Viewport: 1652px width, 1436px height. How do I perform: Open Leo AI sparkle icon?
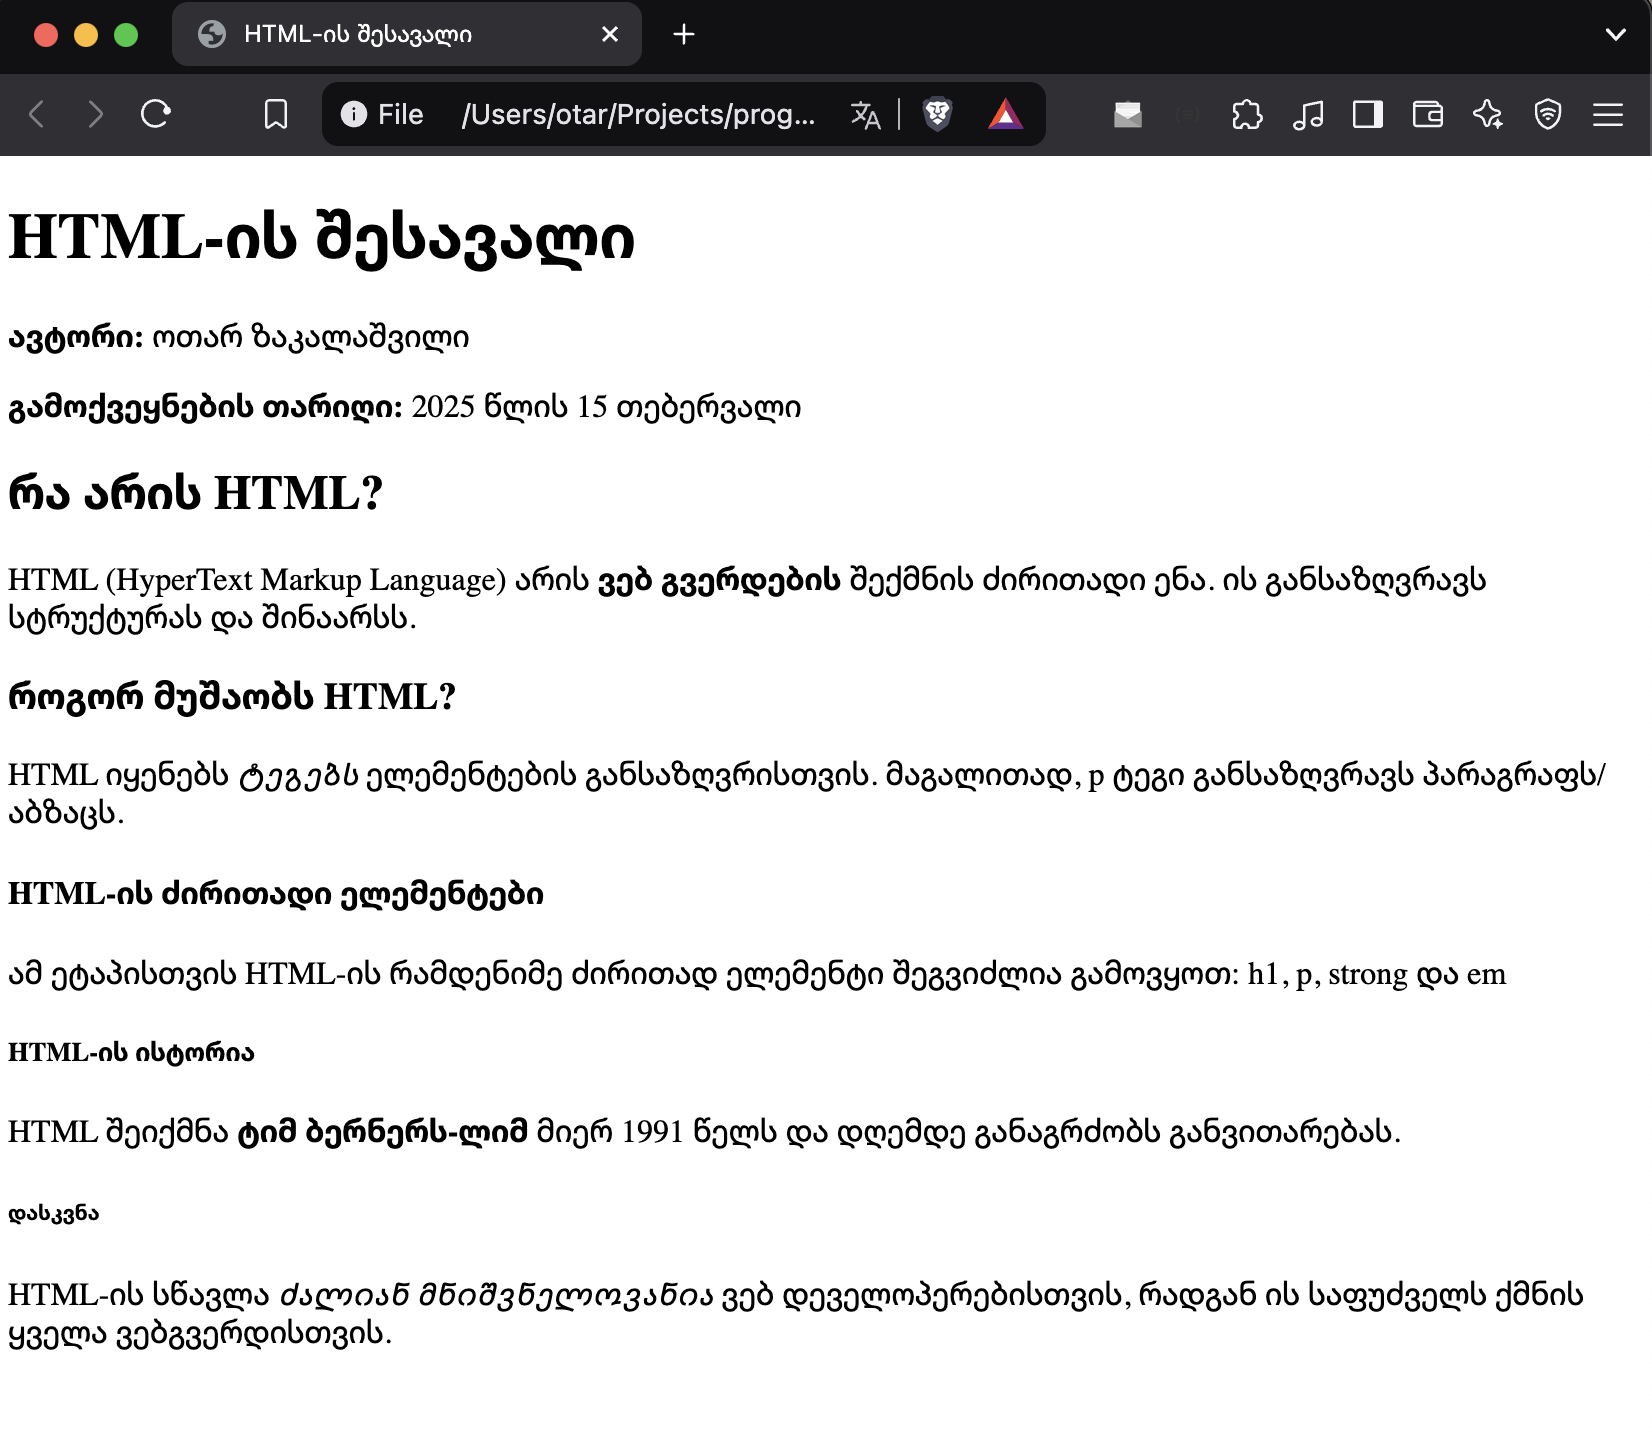1488,114
